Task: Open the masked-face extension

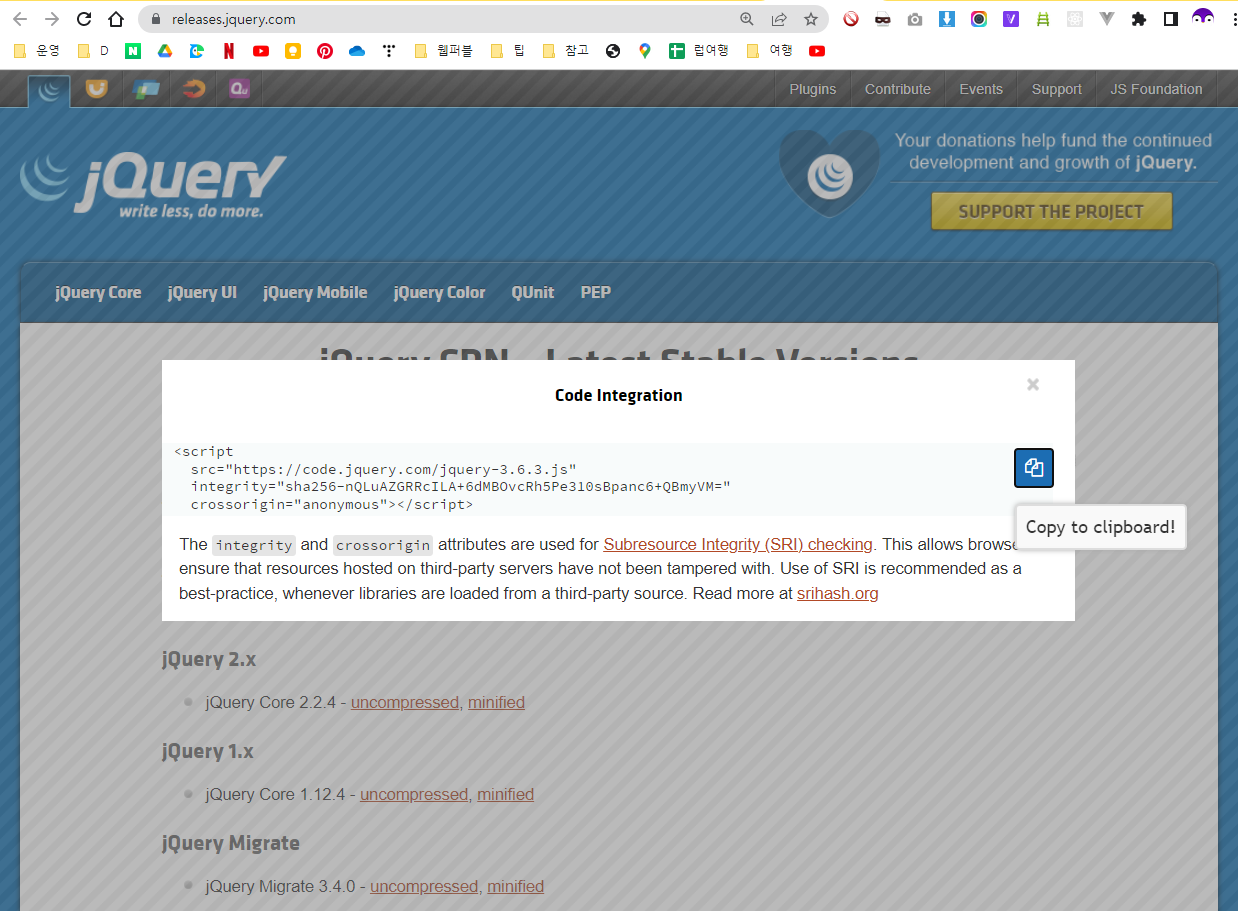Action: [x=883, y=19]
